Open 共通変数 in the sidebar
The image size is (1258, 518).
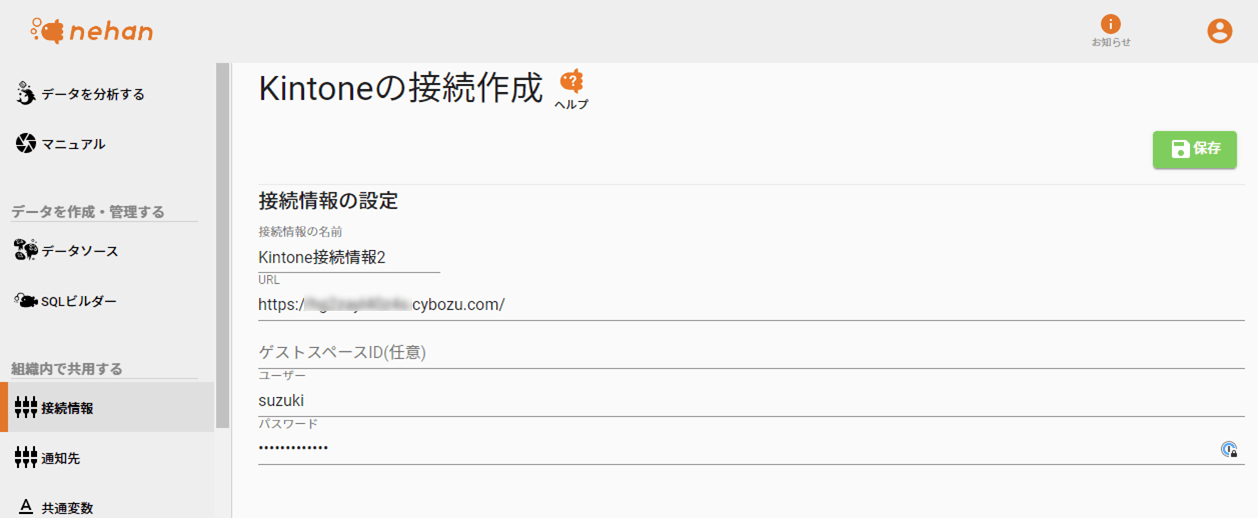pos(67,507)
